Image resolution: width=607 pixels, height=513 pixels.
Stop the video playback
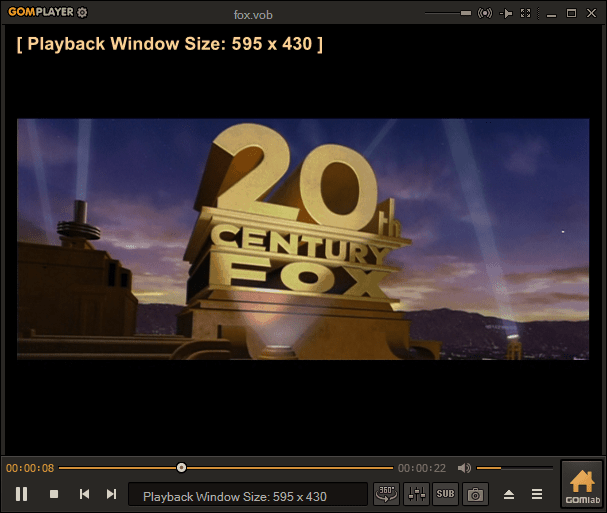coord(54,494)
